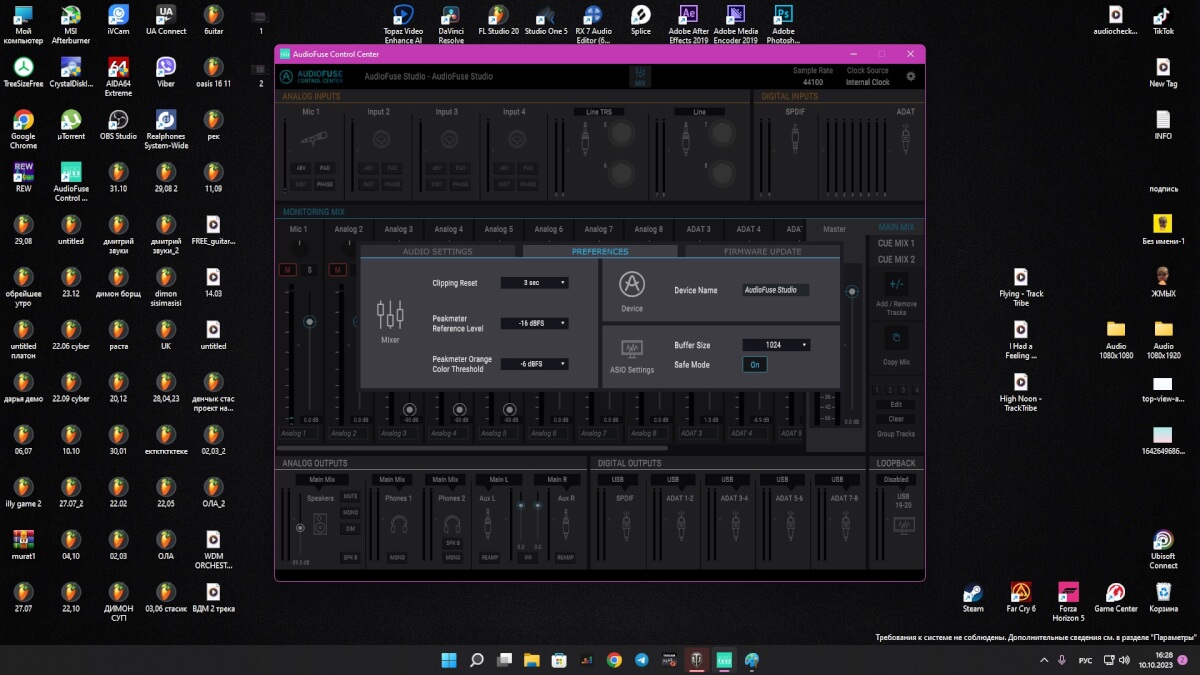Click the Arturia Device logo icon

tap(632, 285)
